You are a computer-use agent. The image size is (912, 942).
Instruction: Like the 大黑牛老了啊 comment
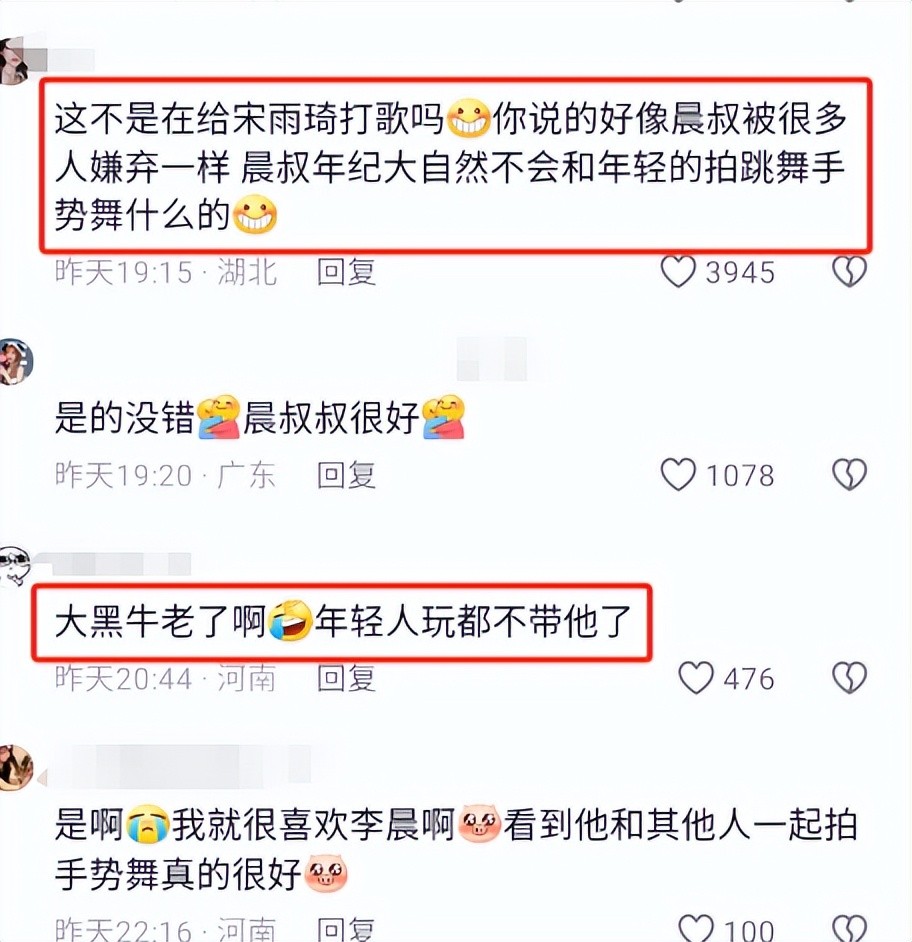coord(696,678)
